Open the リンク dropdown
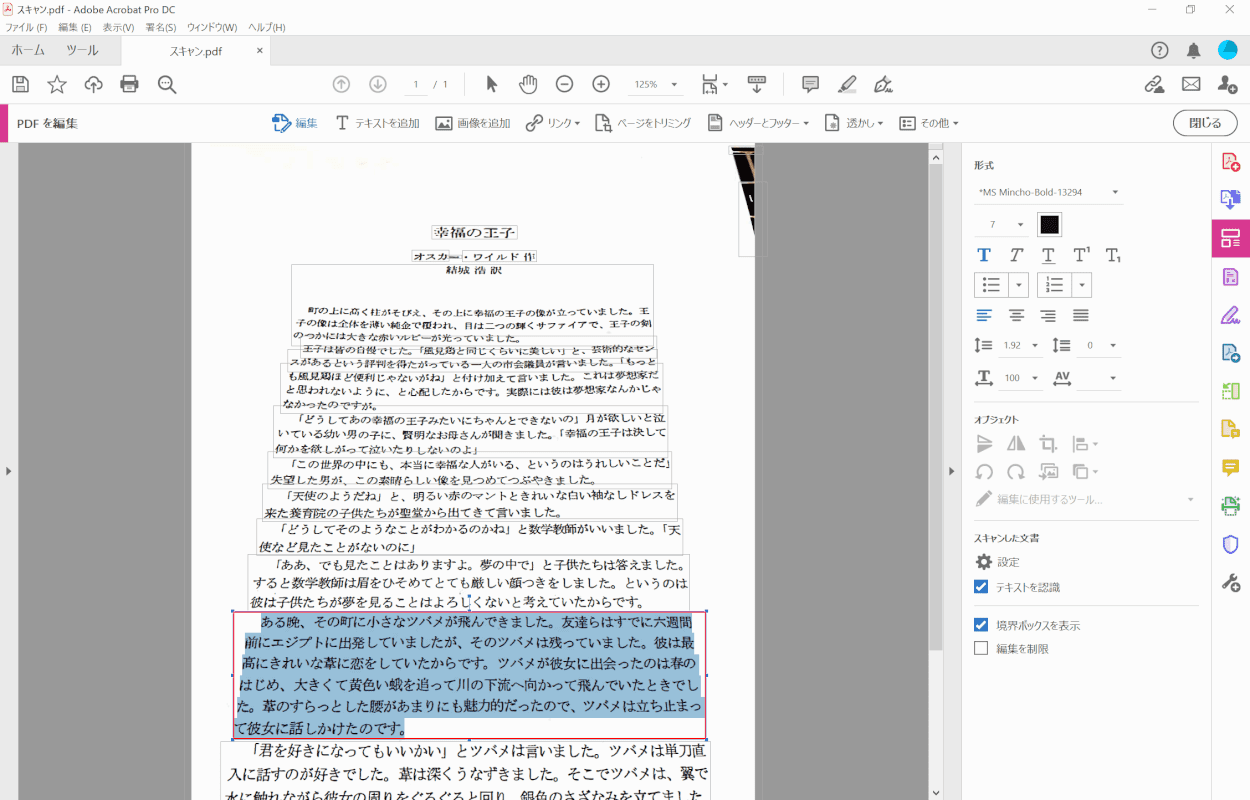This screenshot has width=1250, height=800. coord(553,123)
